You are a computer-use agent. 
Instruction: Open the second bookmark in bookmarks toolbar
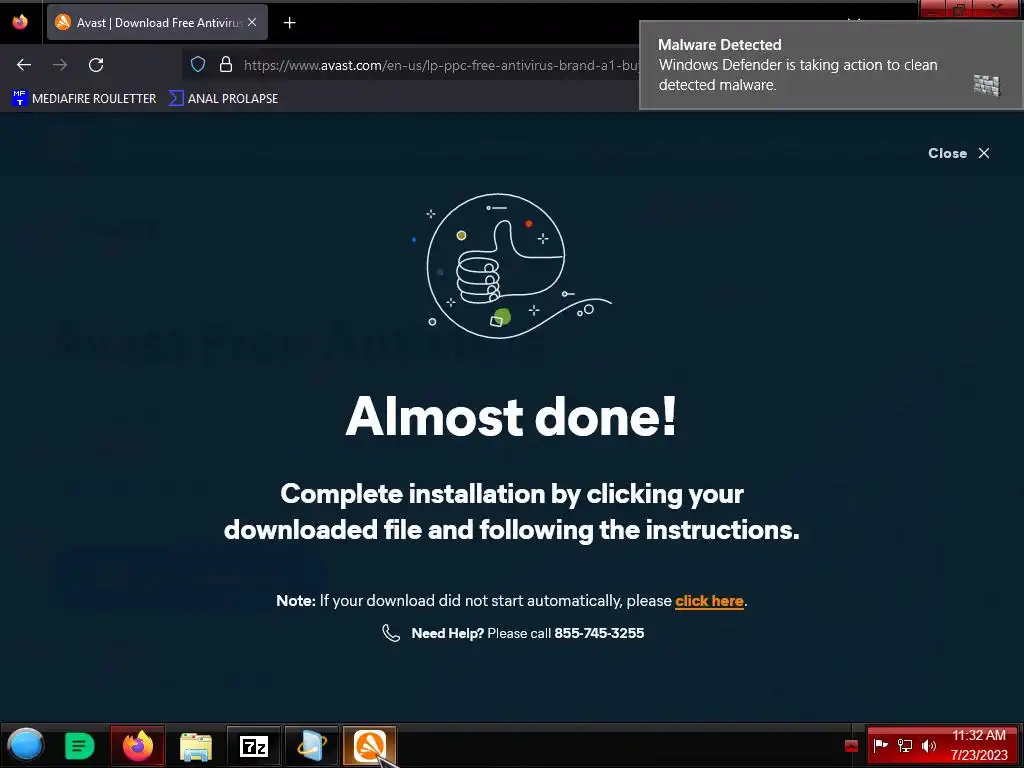223,99
